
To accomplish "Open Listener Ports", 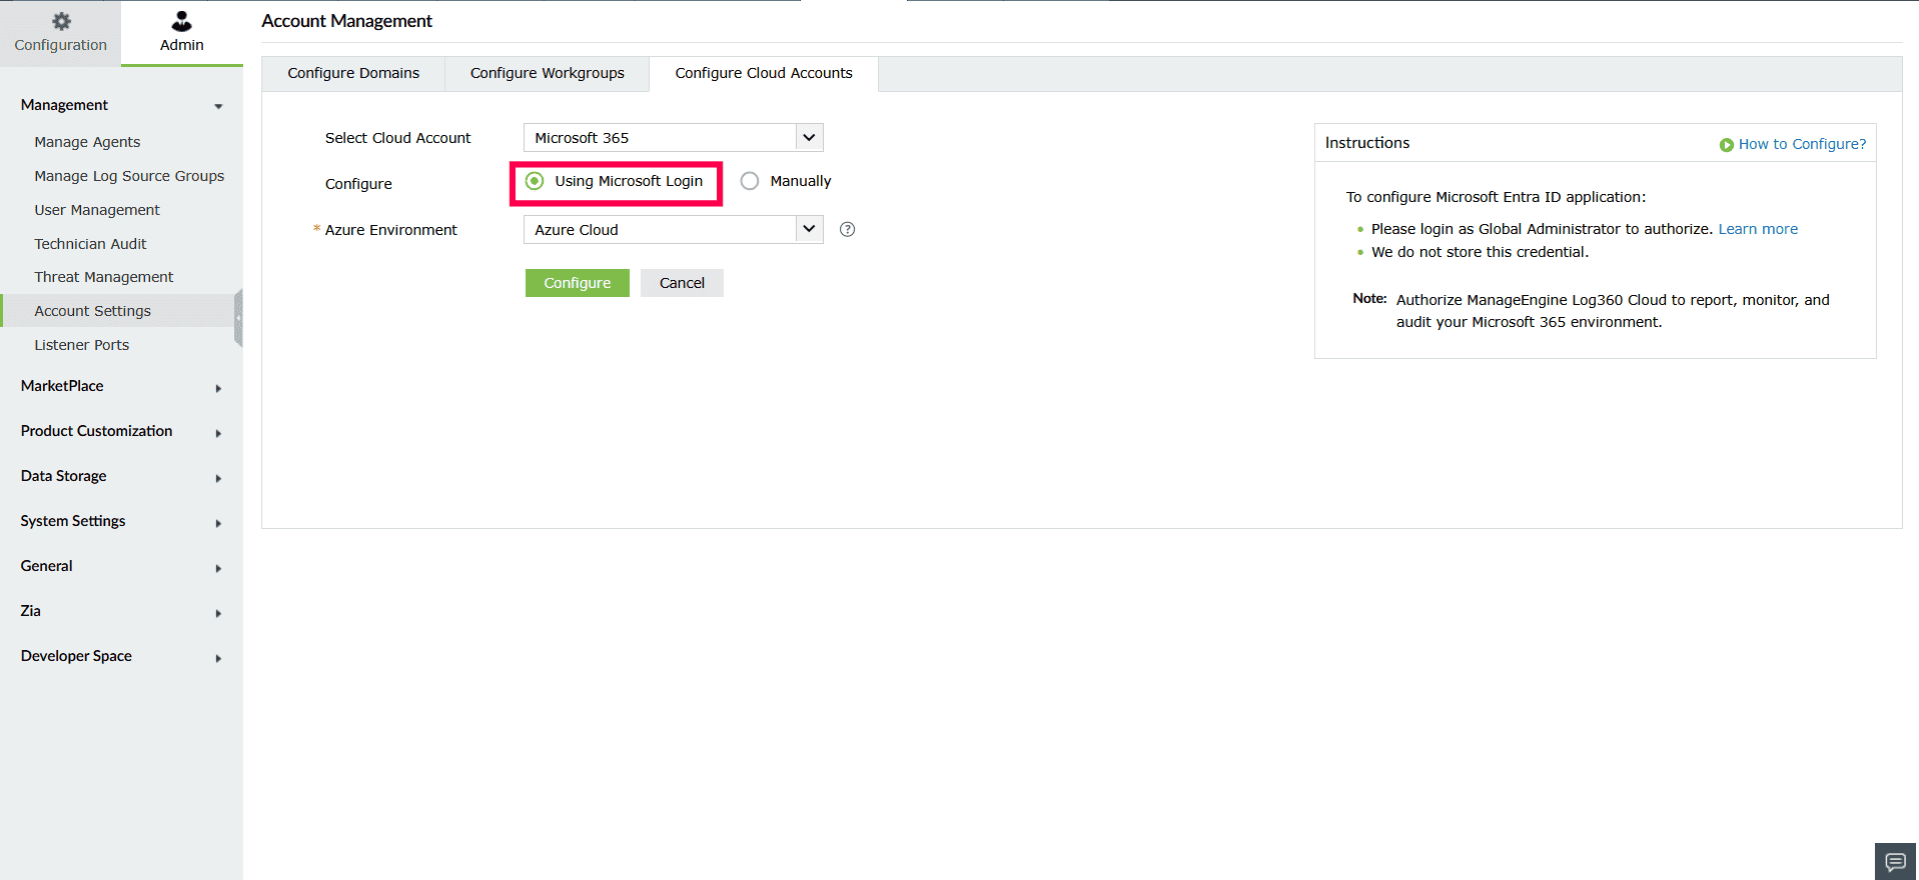I will (82, 345).
